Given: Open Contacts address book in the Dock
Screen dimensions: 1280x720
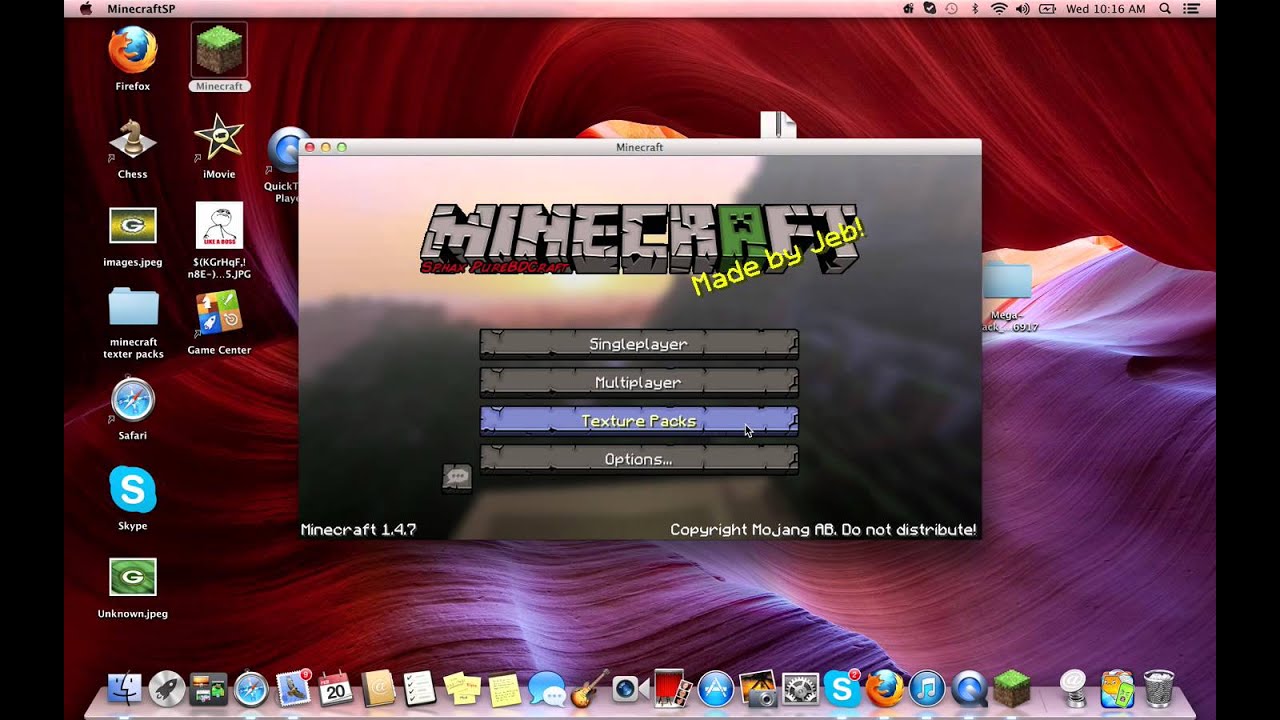Looking at the screenshot, I should (x=378, y=688).
